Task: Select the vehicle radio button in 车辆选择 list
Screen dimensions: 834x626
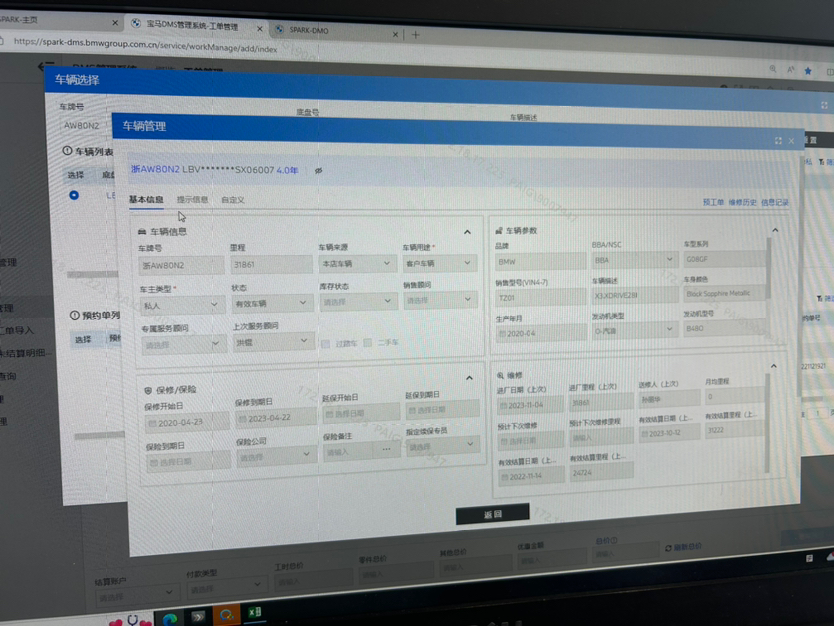Action: 74,195
